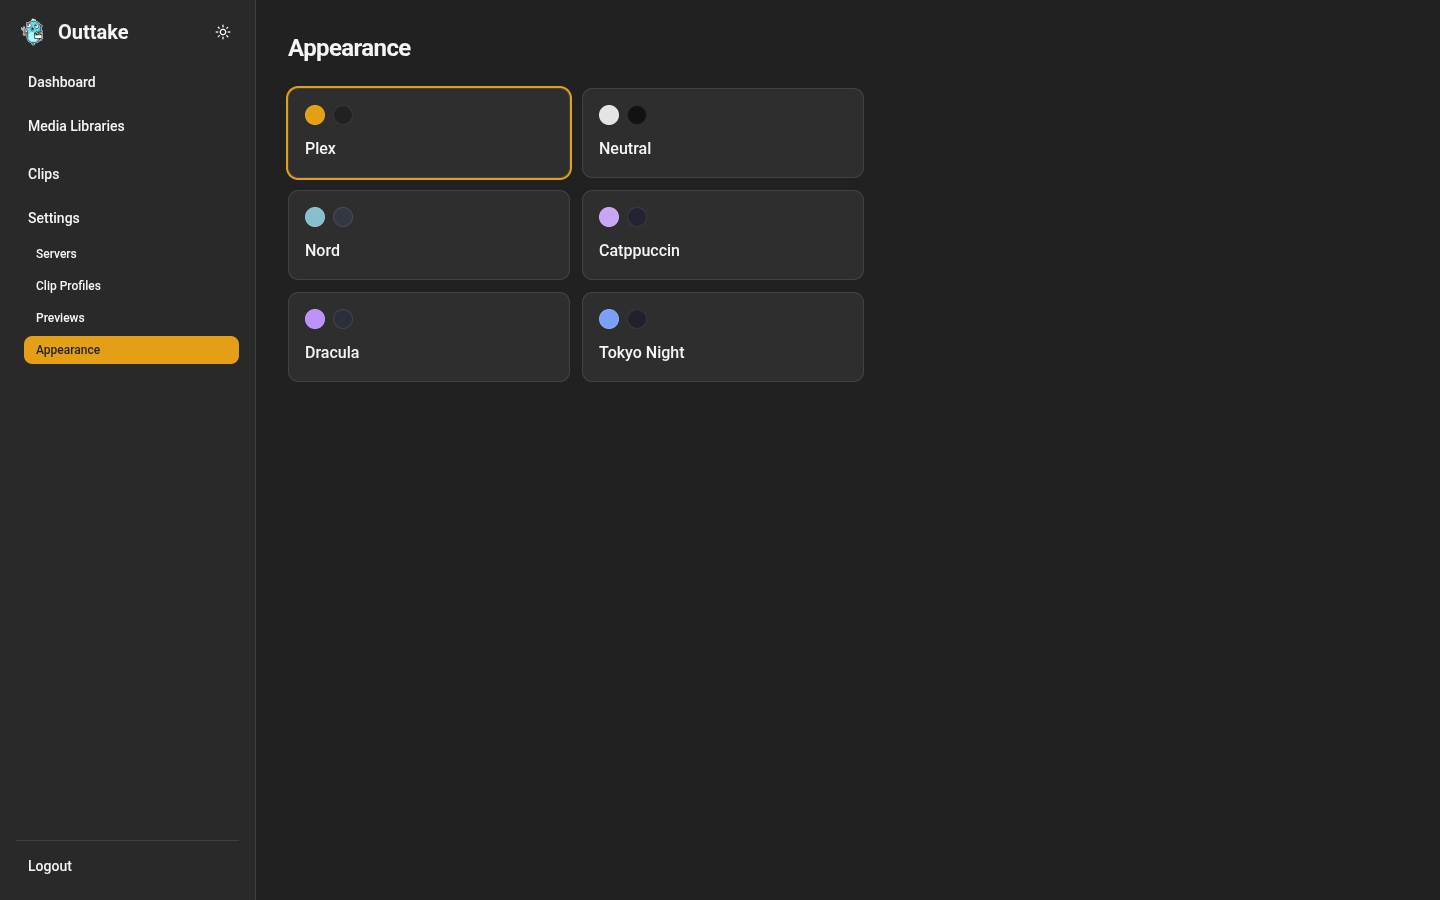Select the Appearance sidebar item
The image size is (1440, 900).
(131, 350)
